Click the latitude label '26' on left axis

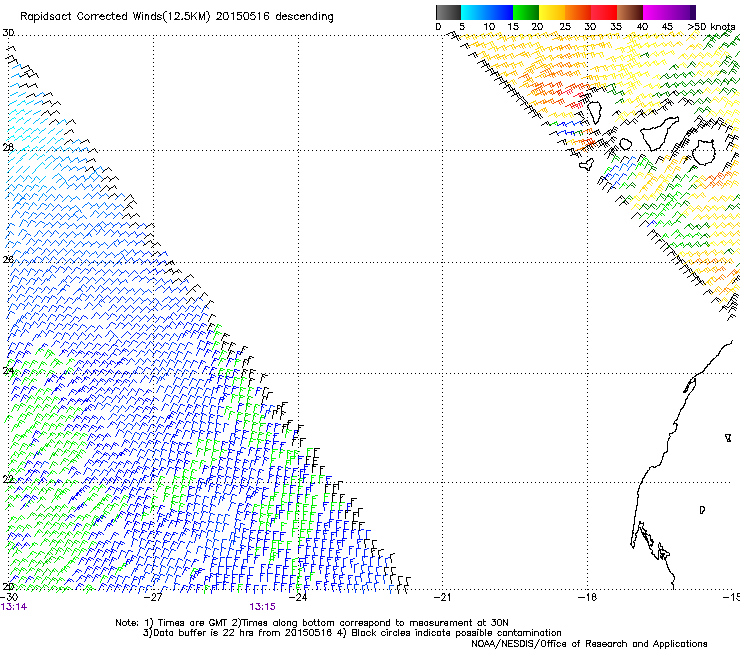[8, 259]
